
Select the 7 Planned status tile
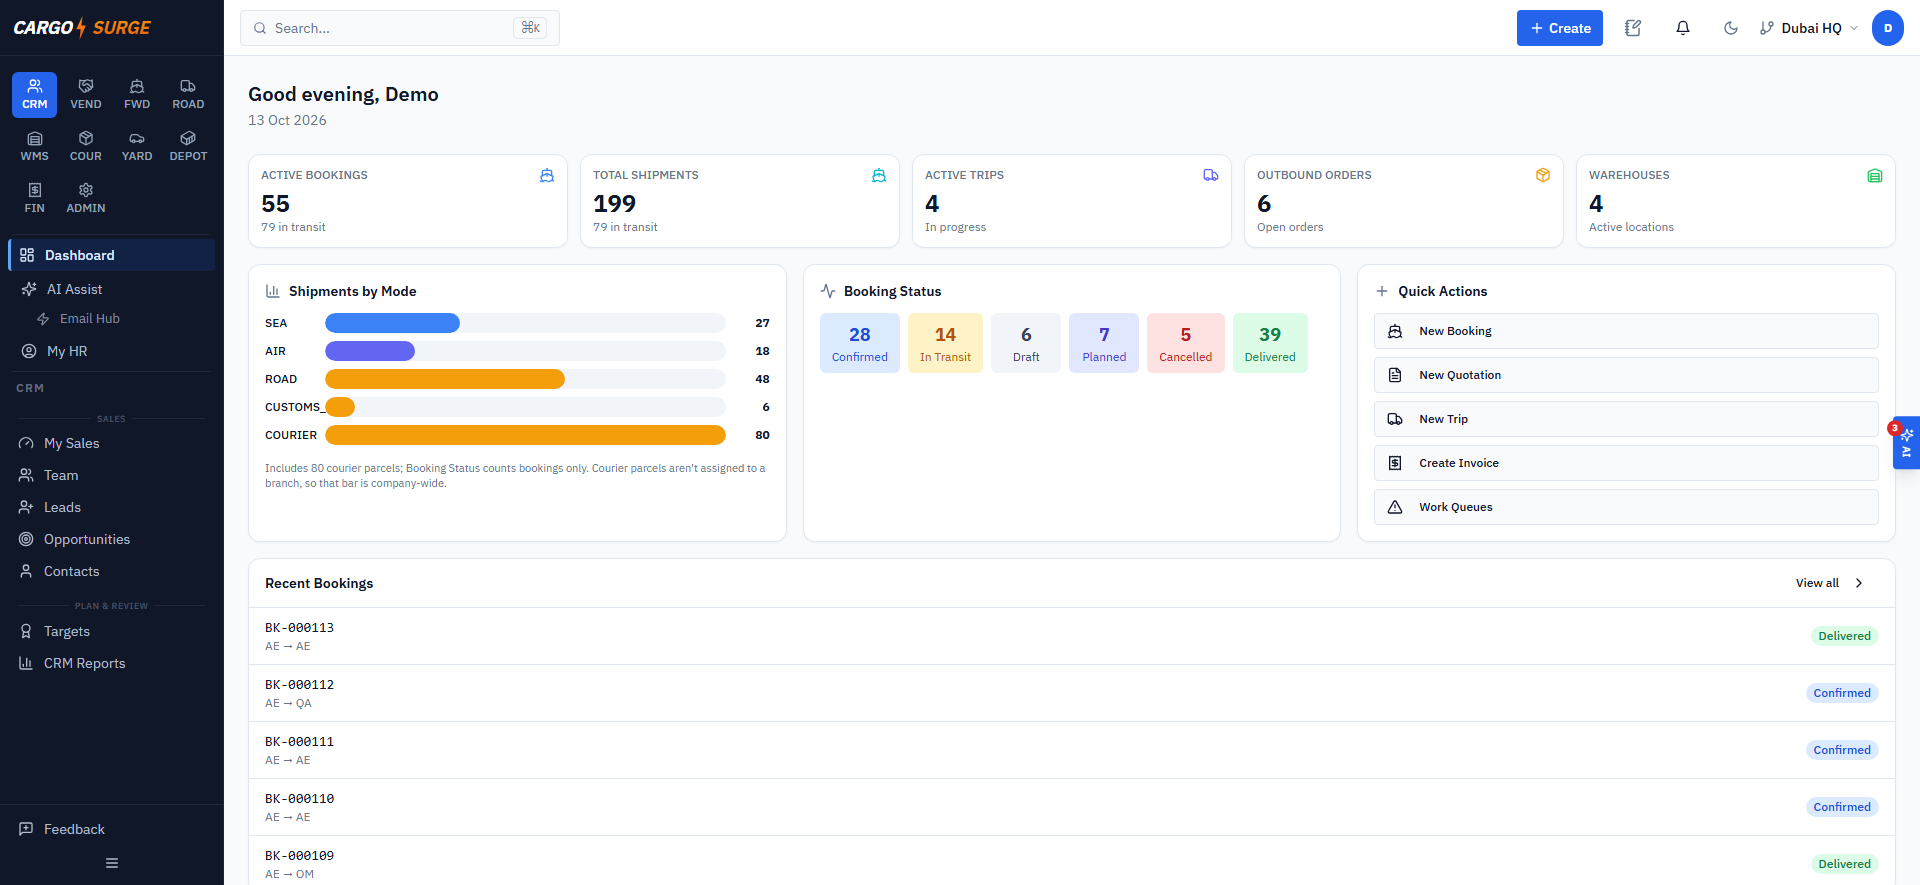(x=1104, y=343)
